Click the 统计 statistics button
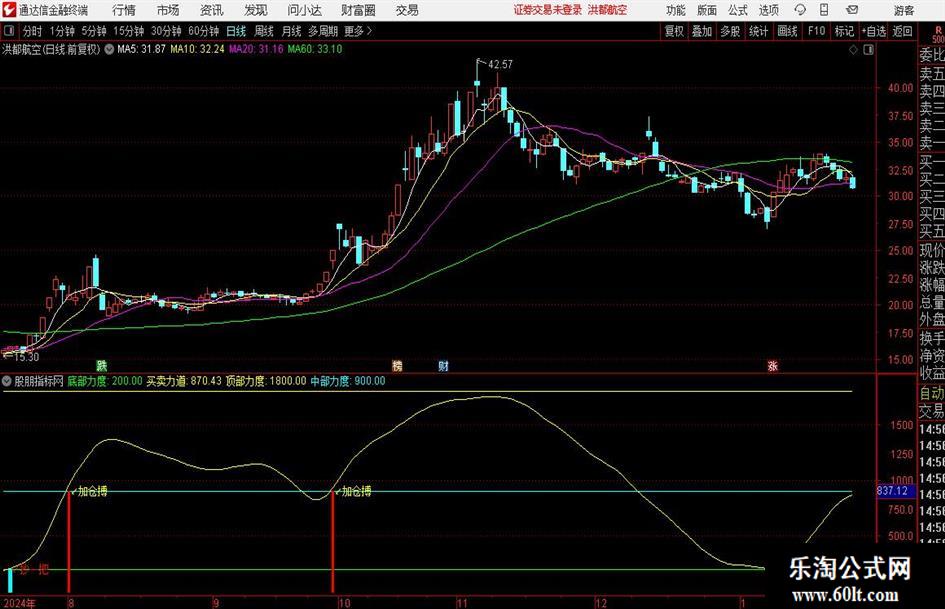The height and width of the screenshot is (609, 945). point(758,31)
